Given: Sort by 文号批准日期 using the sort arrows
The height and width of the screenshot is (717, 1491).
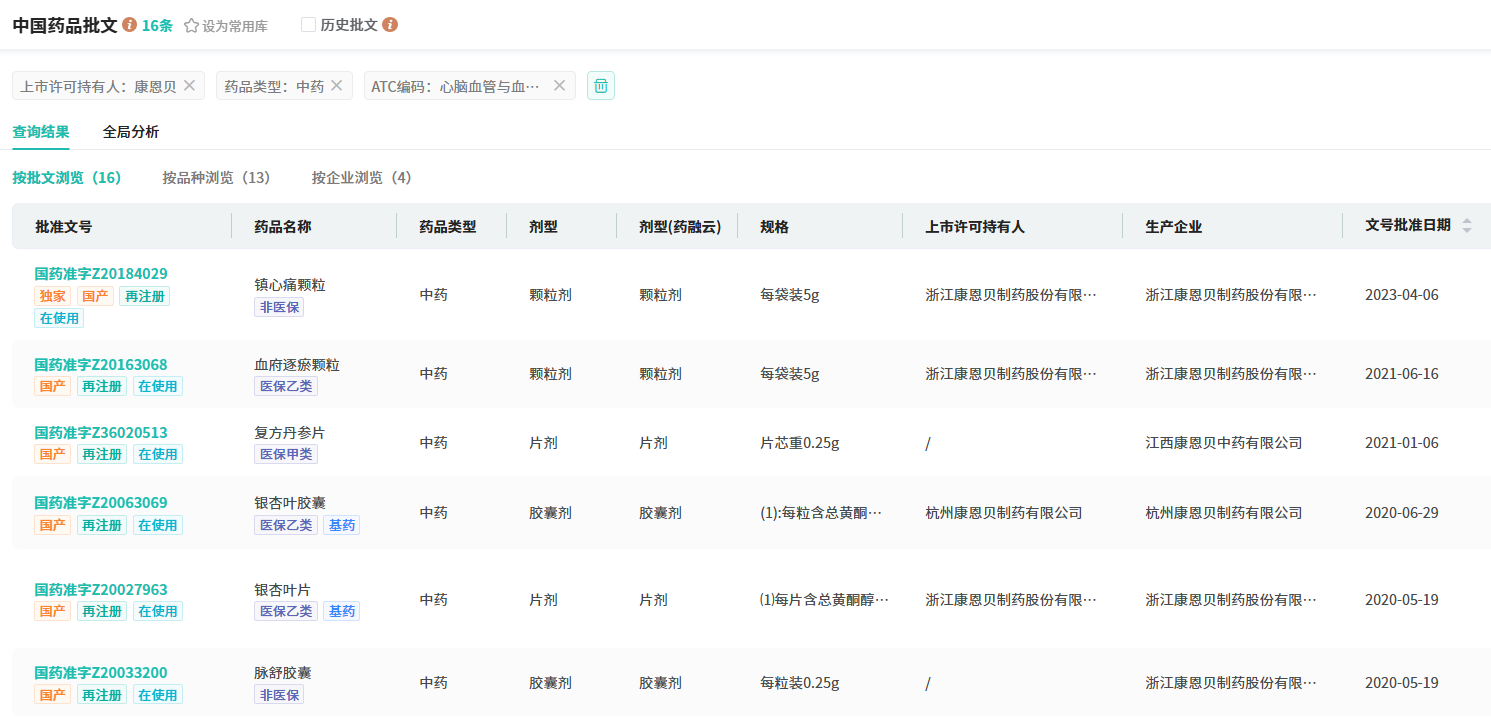Looking at the screenshot, I should (1466, 226).
